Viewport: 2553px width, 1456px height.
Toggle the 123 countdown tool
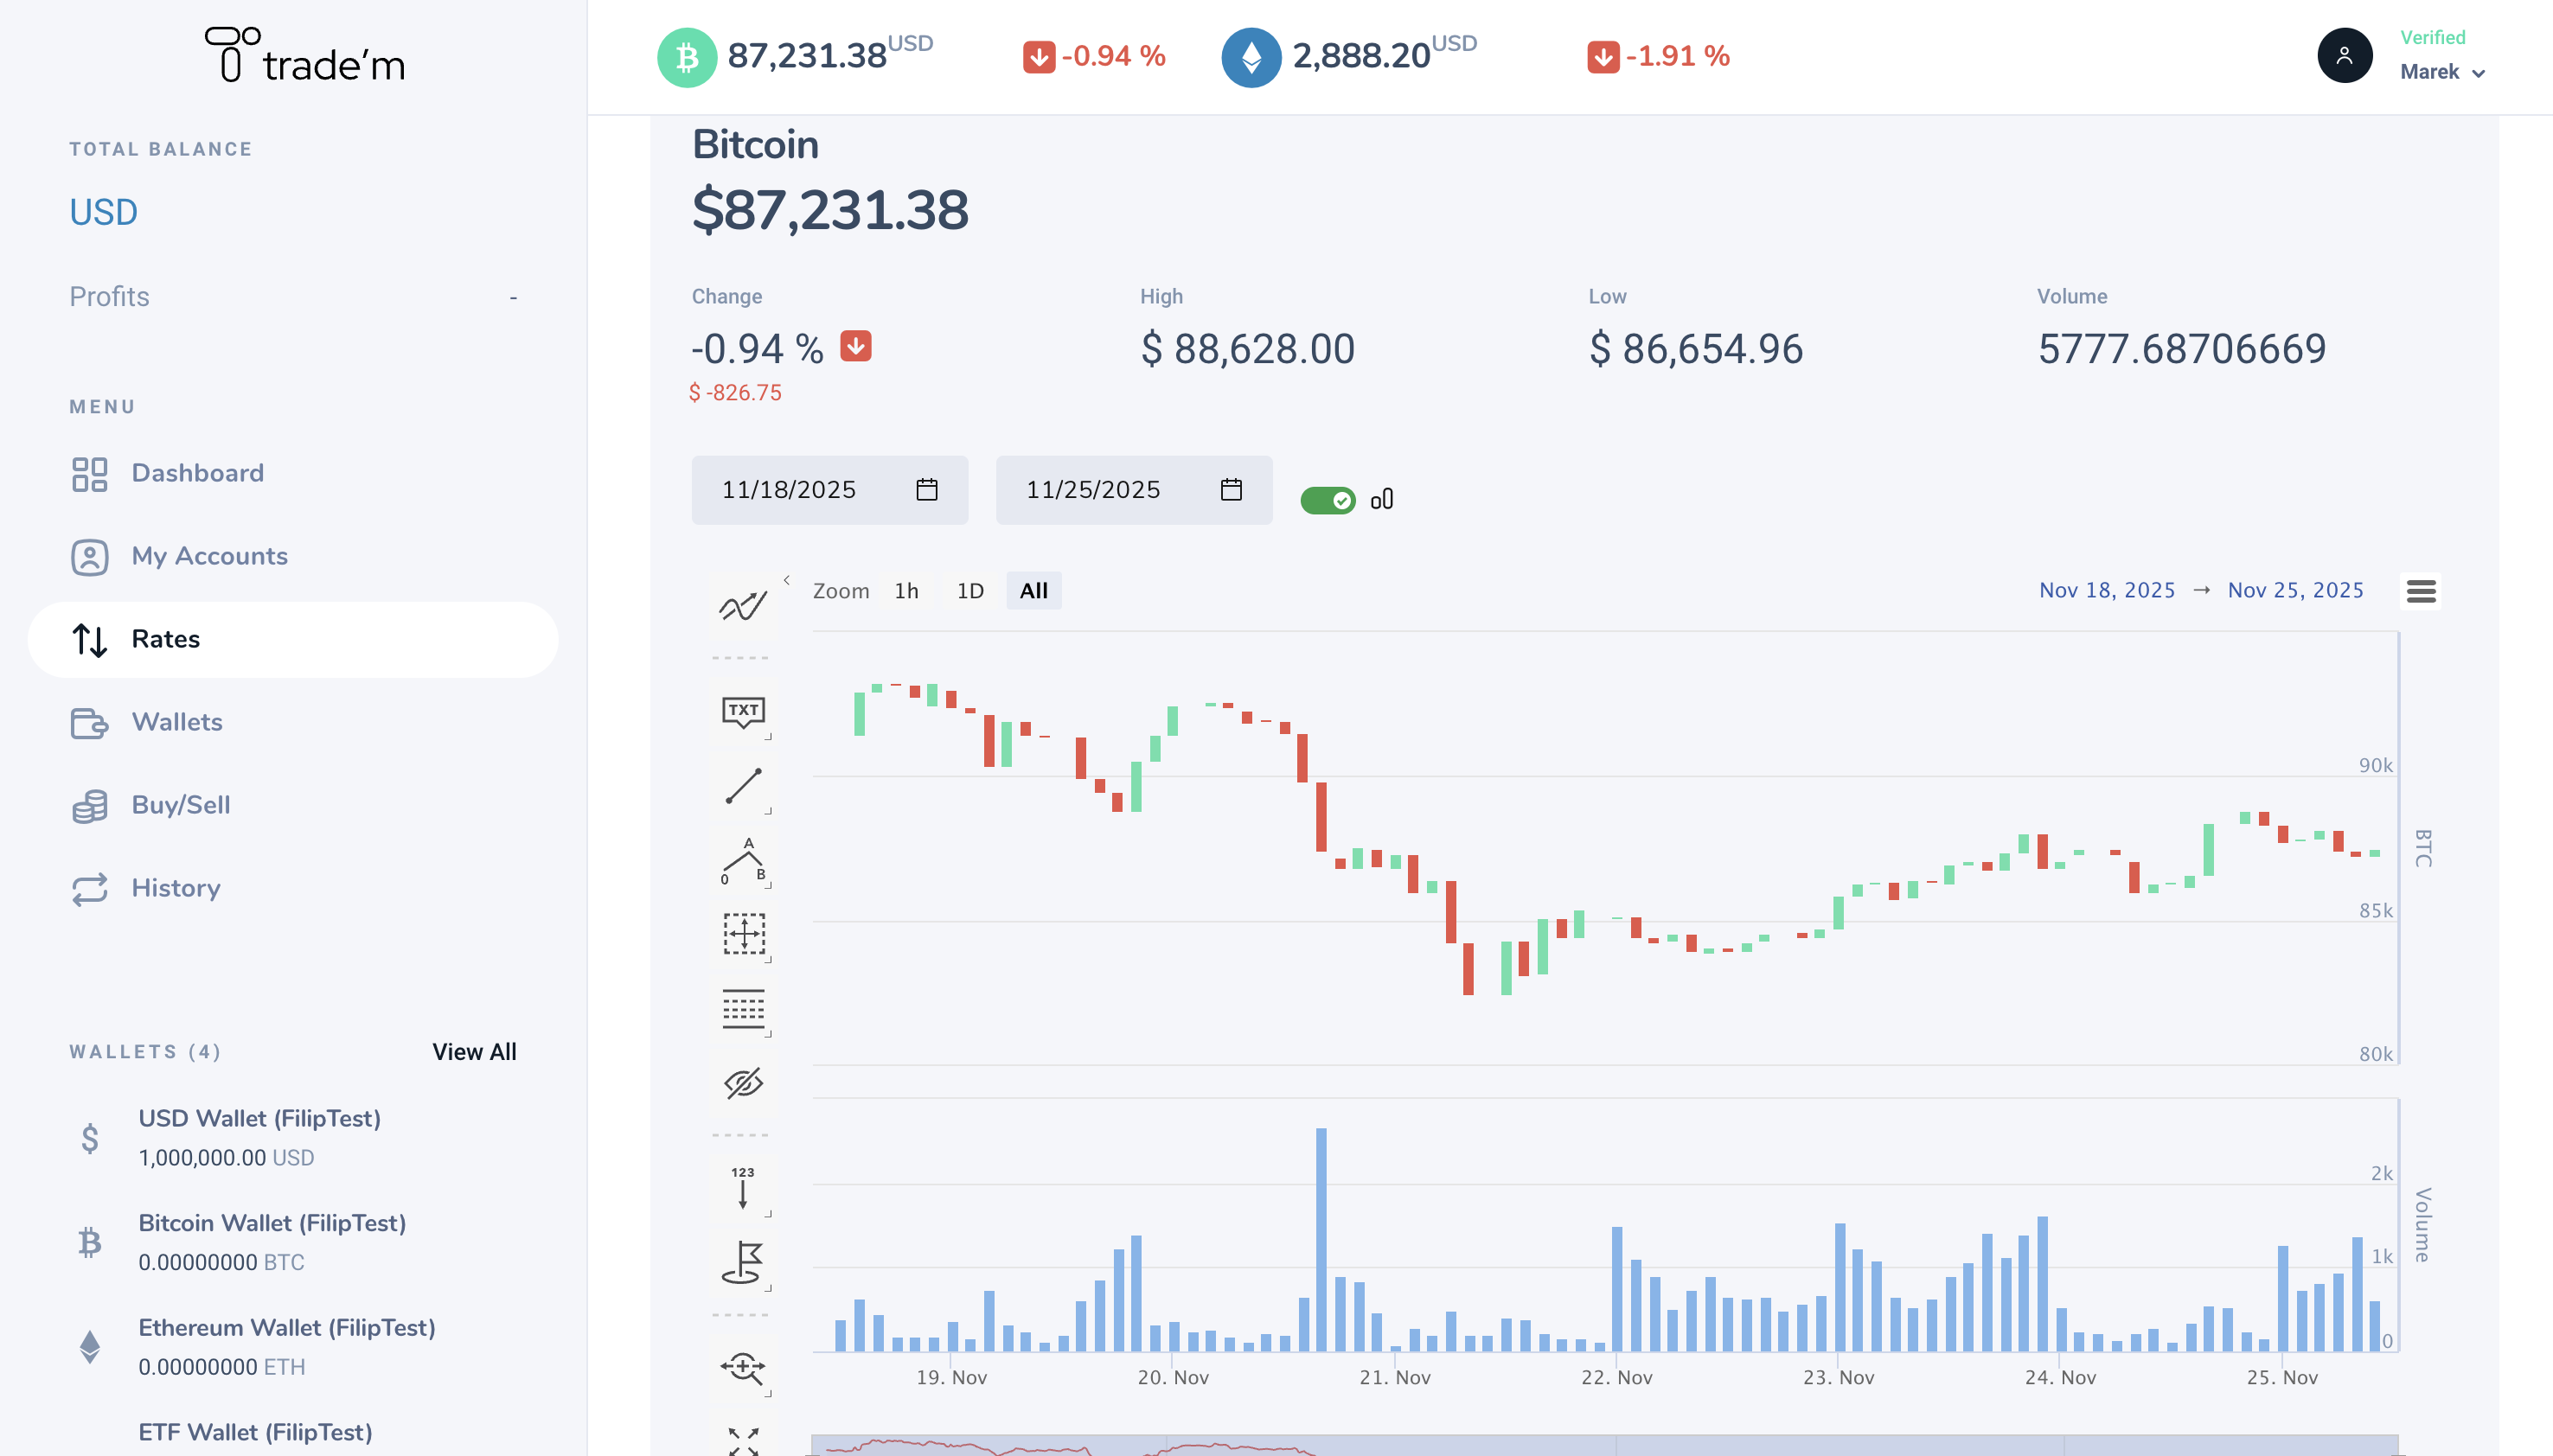pos(743,1188)
